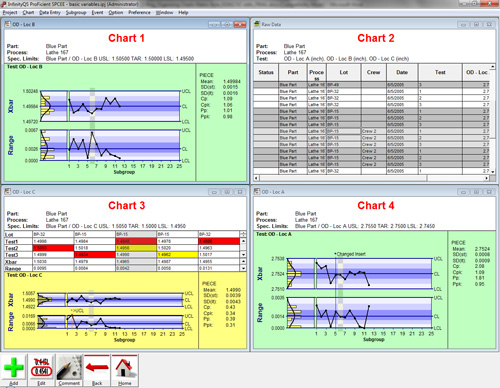Image resolution: width=500 pixels, height=388 pixels.
Task: Open the Option menu
Action: coord(116,13)
